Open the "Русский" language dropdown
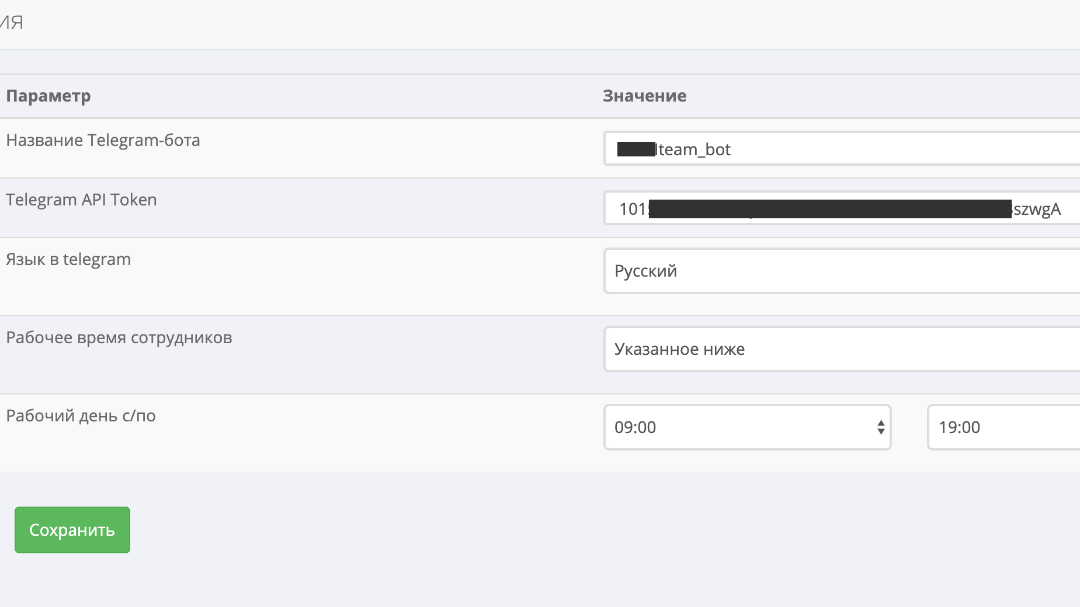This screenshot has width=1080, height=607. (x=842, y=271)
